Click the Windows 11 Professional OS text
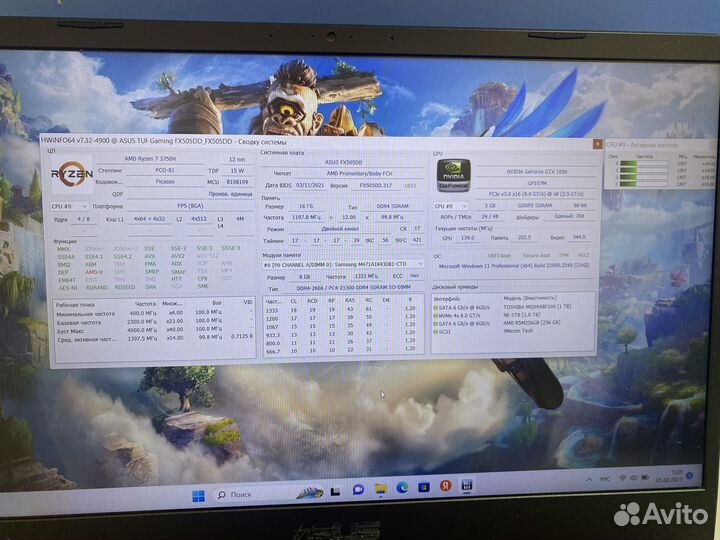This screenshot has height=540, width=720. pyautogui.click(x=513, y=265)
